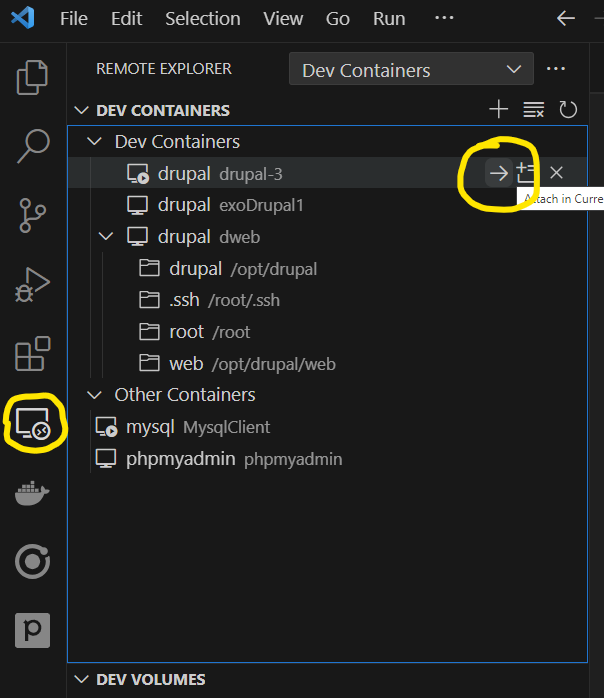Collapse the DEV VOLUMES section
The image size is (604, 698).
pyautogui.click(x=81, y=679)
